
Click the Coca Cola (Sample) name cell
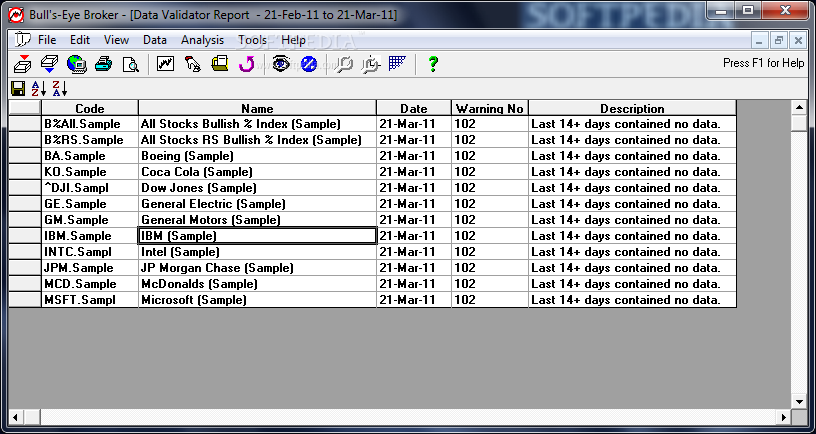(x=257, y=172)
